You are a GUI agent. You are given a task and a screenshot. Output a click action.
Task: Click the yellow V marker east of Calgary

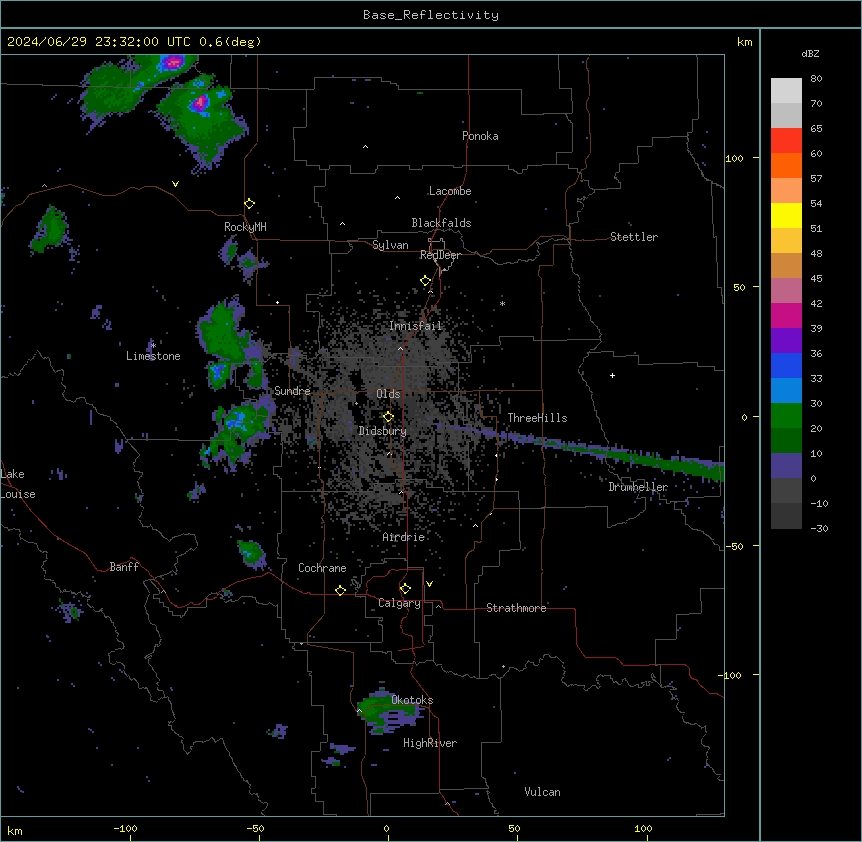point(429,584)
